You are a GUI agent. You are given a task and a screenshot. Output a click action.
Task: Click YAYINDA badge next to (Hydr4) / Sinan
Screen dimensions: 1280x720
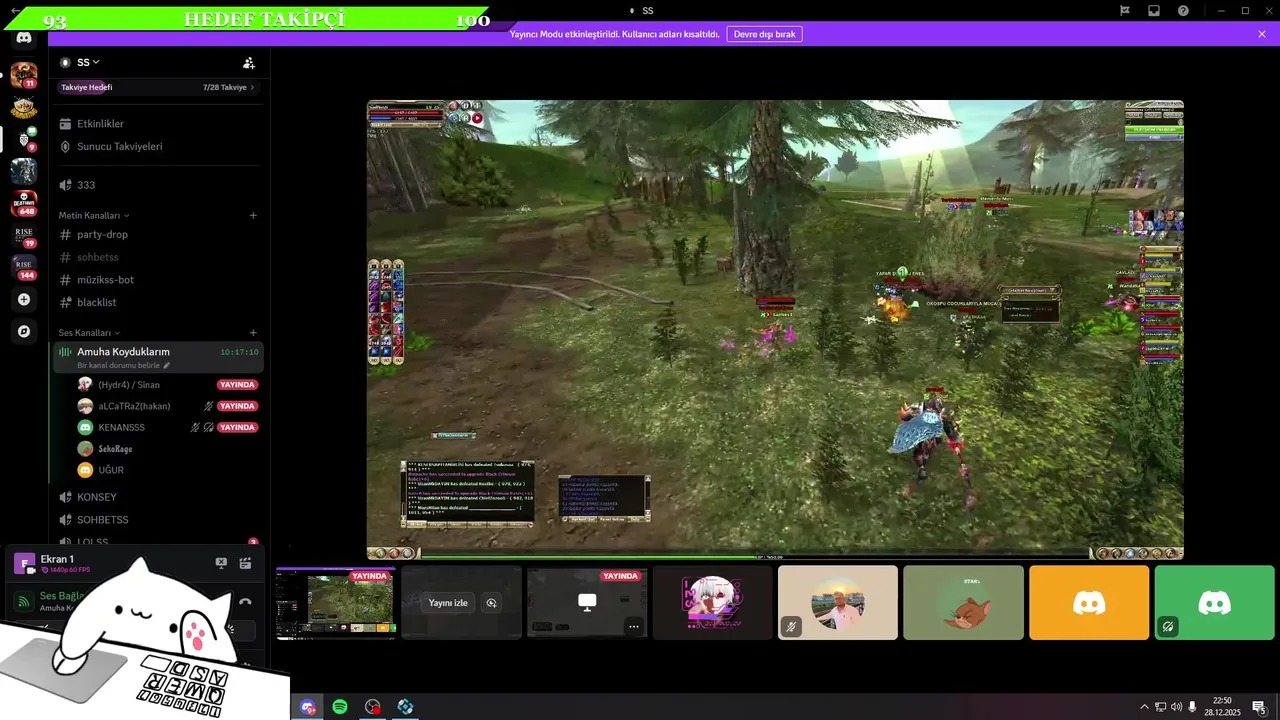(238, 385)
